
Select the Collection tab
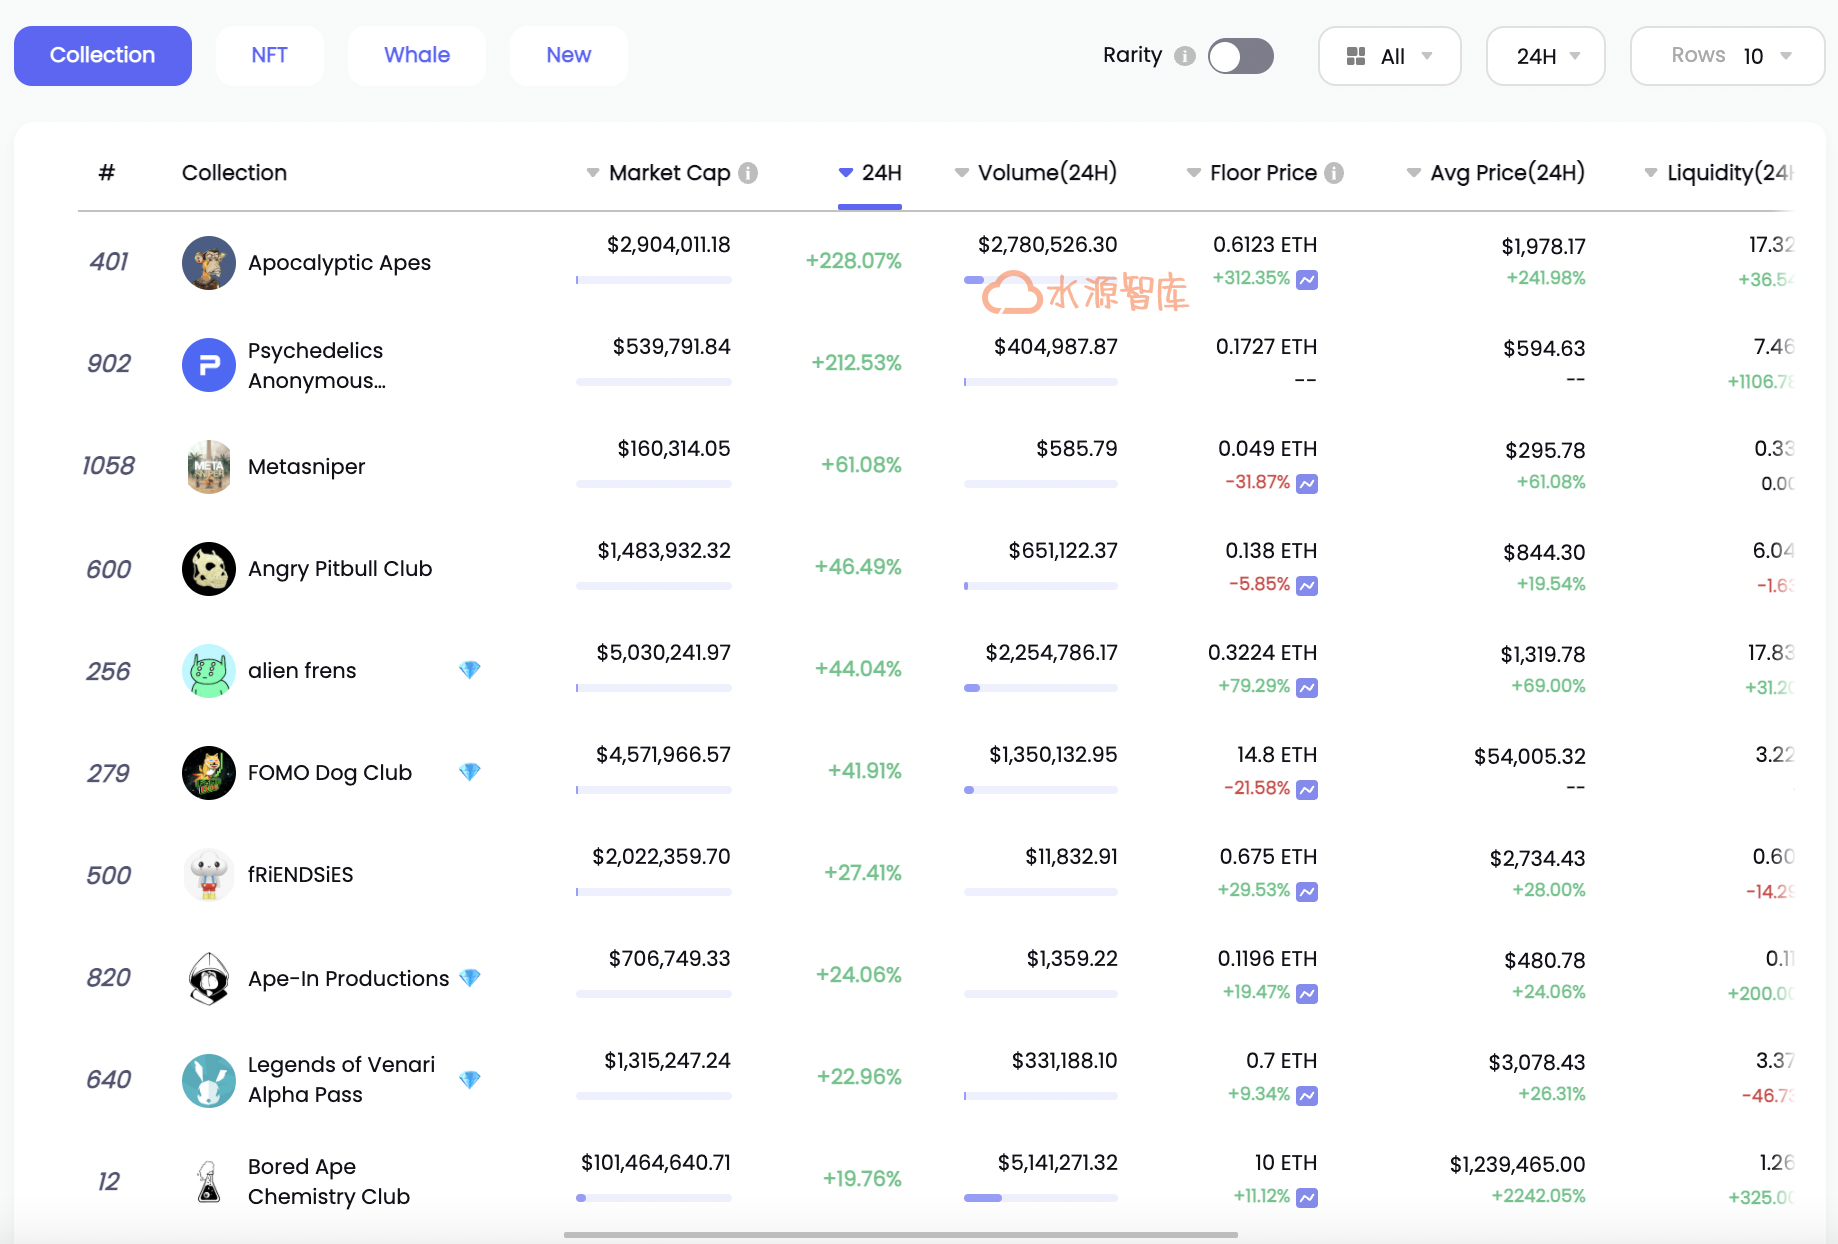[103, 56]
